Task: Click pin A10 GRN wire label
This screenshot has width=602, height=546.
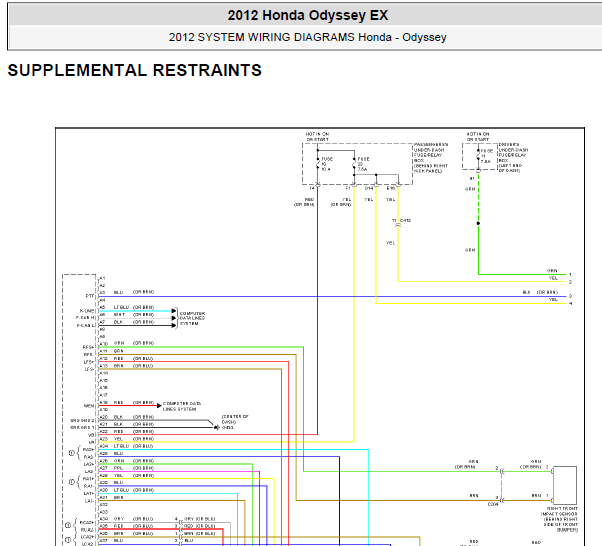Action: pos(119,343)
